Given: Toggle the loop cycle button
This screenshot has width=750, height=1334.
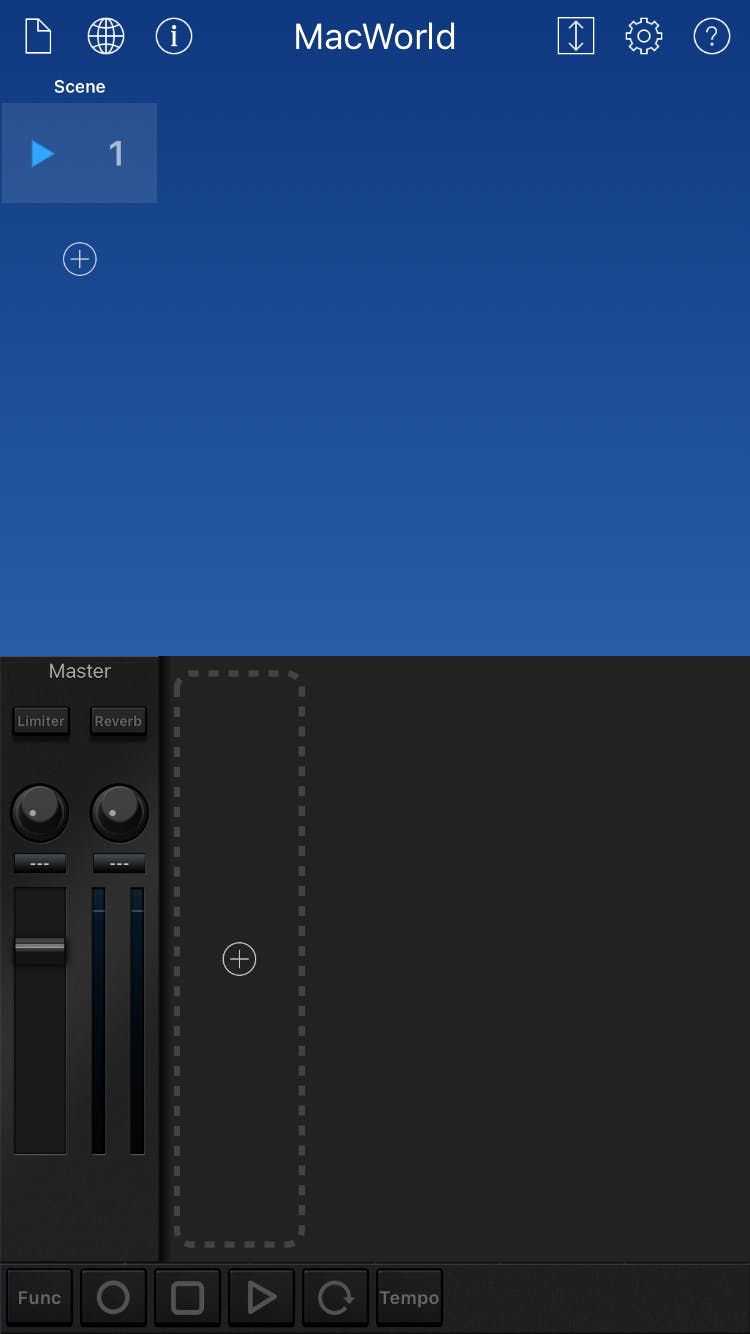Looking at the screenshot, I should [336, 1298].
